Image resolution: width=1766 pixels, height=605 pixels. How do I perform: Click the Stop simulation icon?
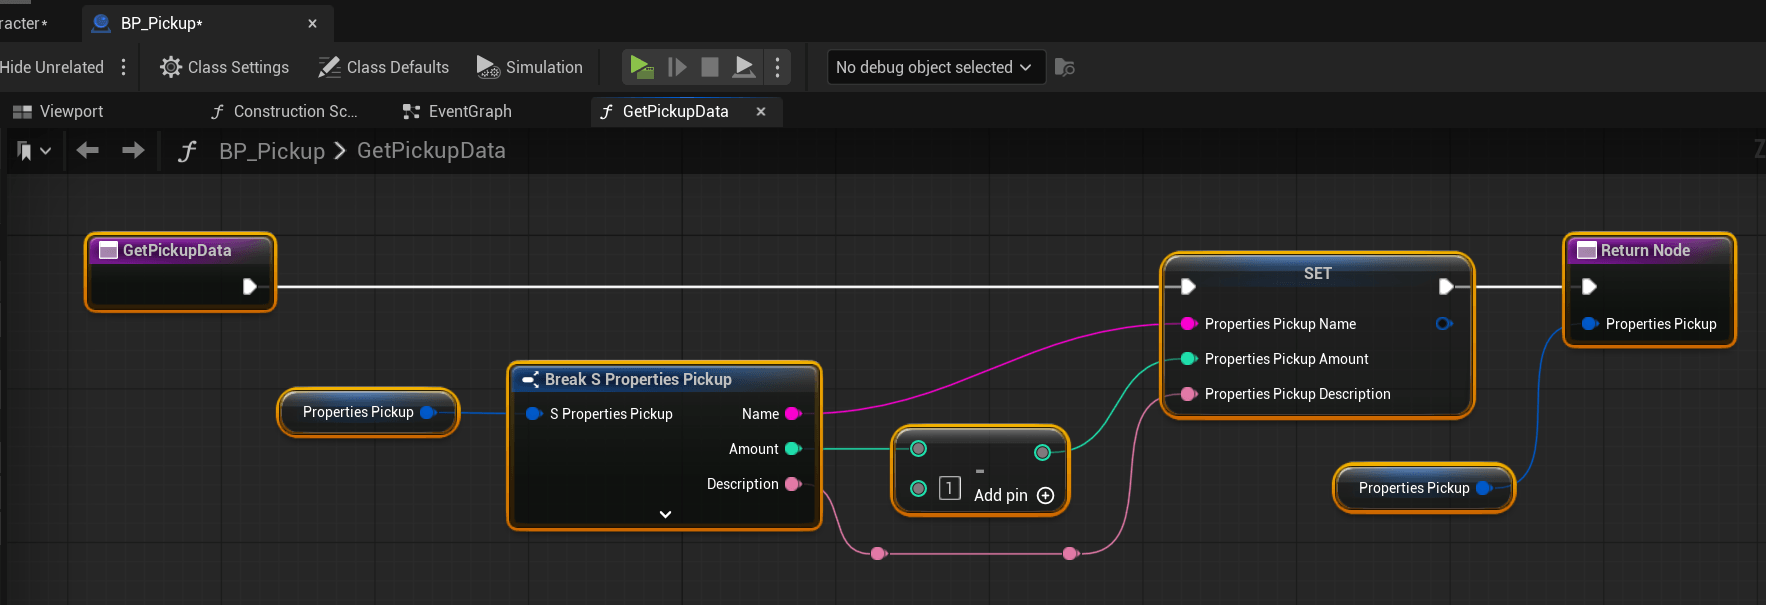coord(710,67)
